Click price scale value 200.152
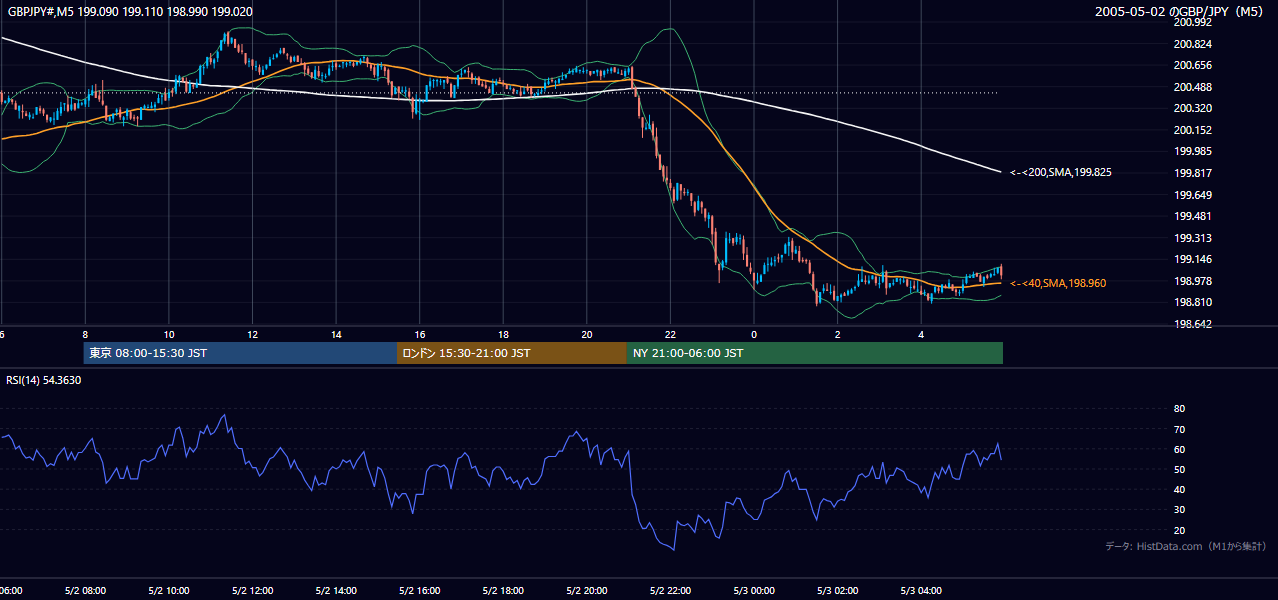The image size is (1278, 600). click(x=1191, y=130)
